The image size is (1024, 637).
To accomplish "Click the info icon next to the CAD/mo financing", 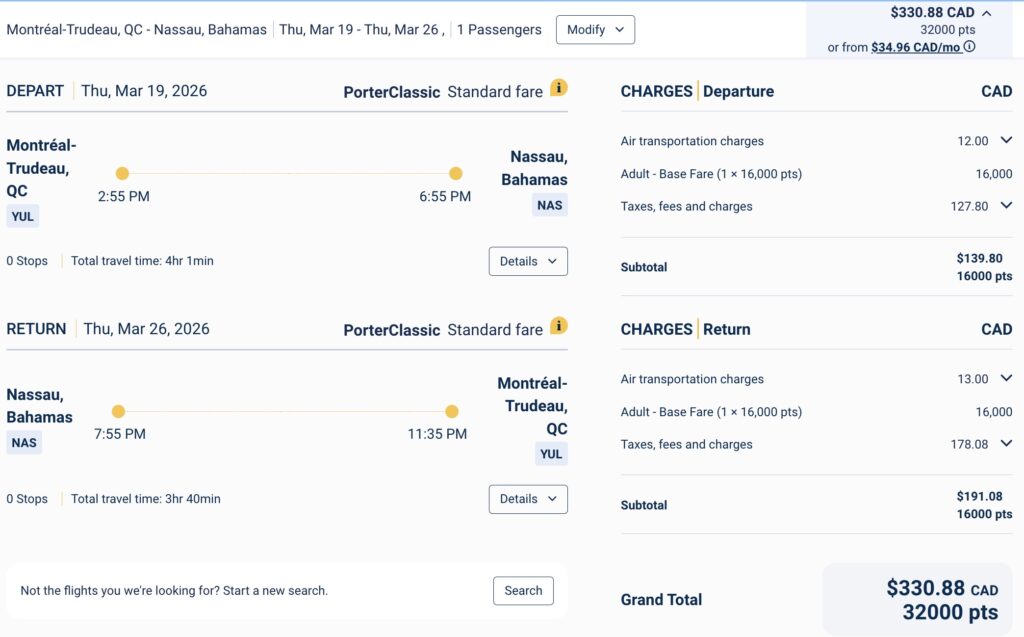I will coord(969,47).
